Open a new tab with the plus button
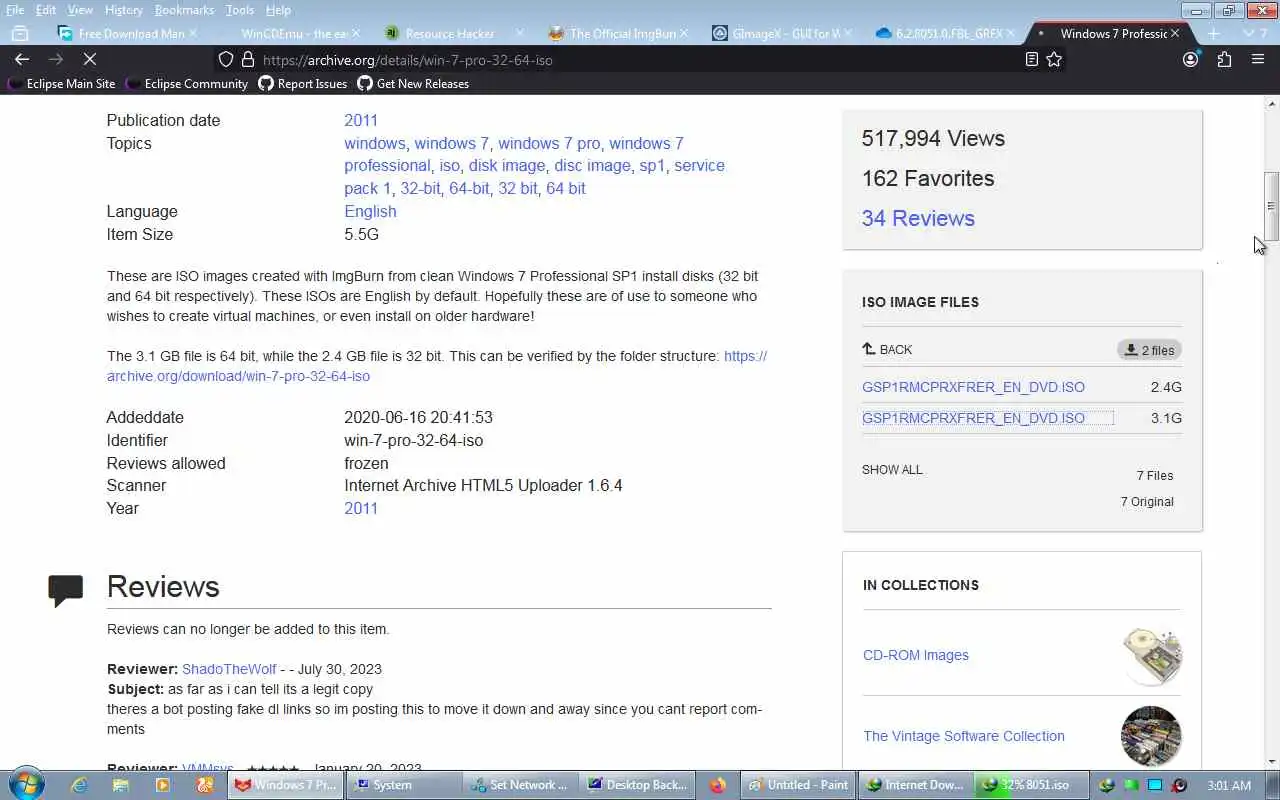This screenshot has height=800, width=1280. click(x=1213, y=33)
